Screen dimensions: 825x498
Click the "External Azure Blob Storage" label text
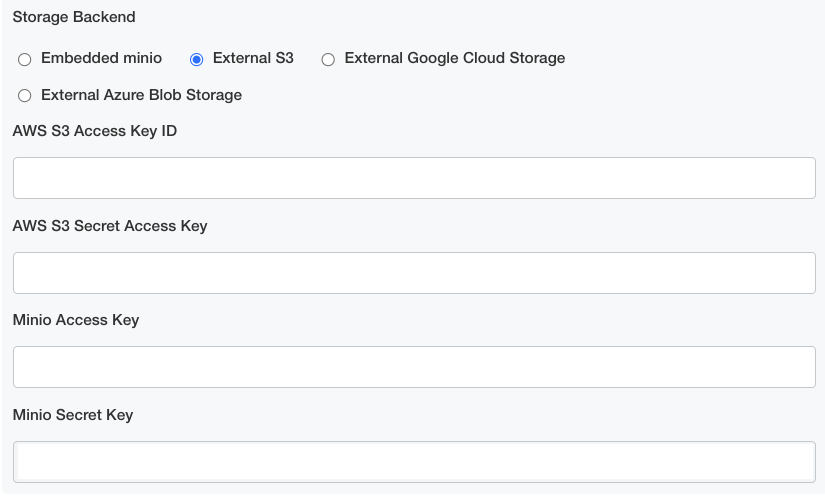(141, 95)
